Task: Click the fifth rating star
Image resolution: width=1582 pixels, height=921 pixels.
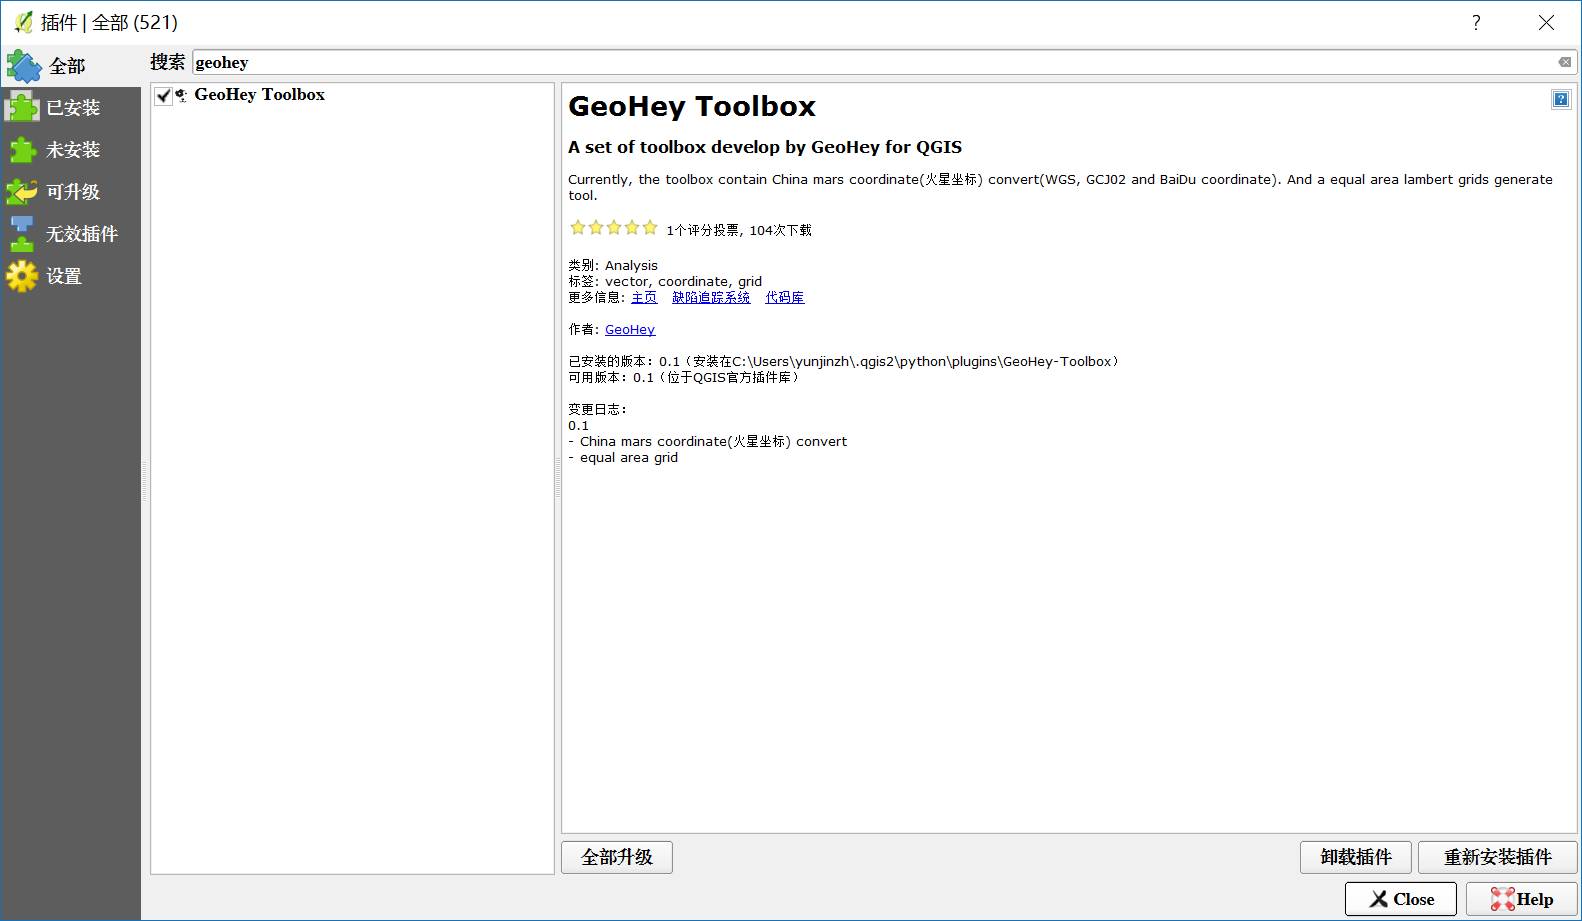Action: (x=650, y=228)
